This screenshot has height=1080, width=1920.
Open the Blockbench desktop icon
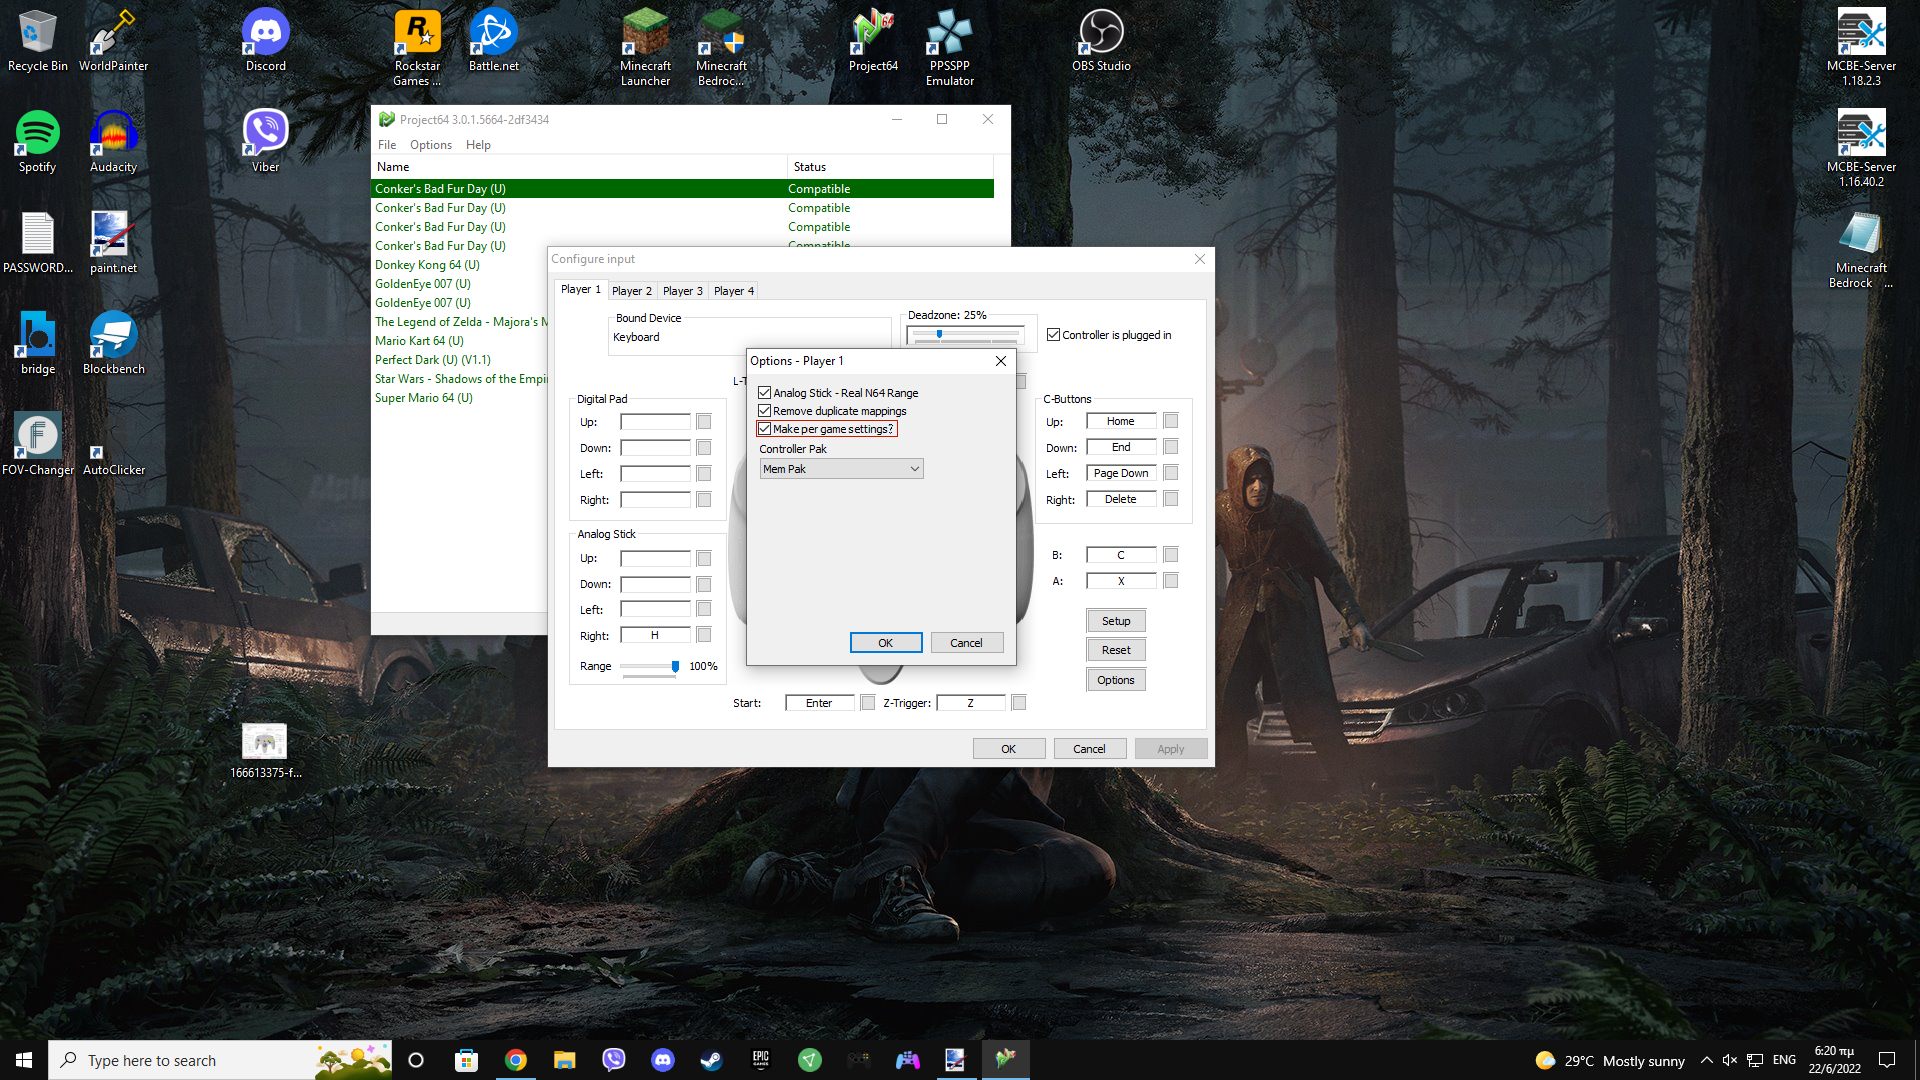pyautogui.click(x=113, y=343)
